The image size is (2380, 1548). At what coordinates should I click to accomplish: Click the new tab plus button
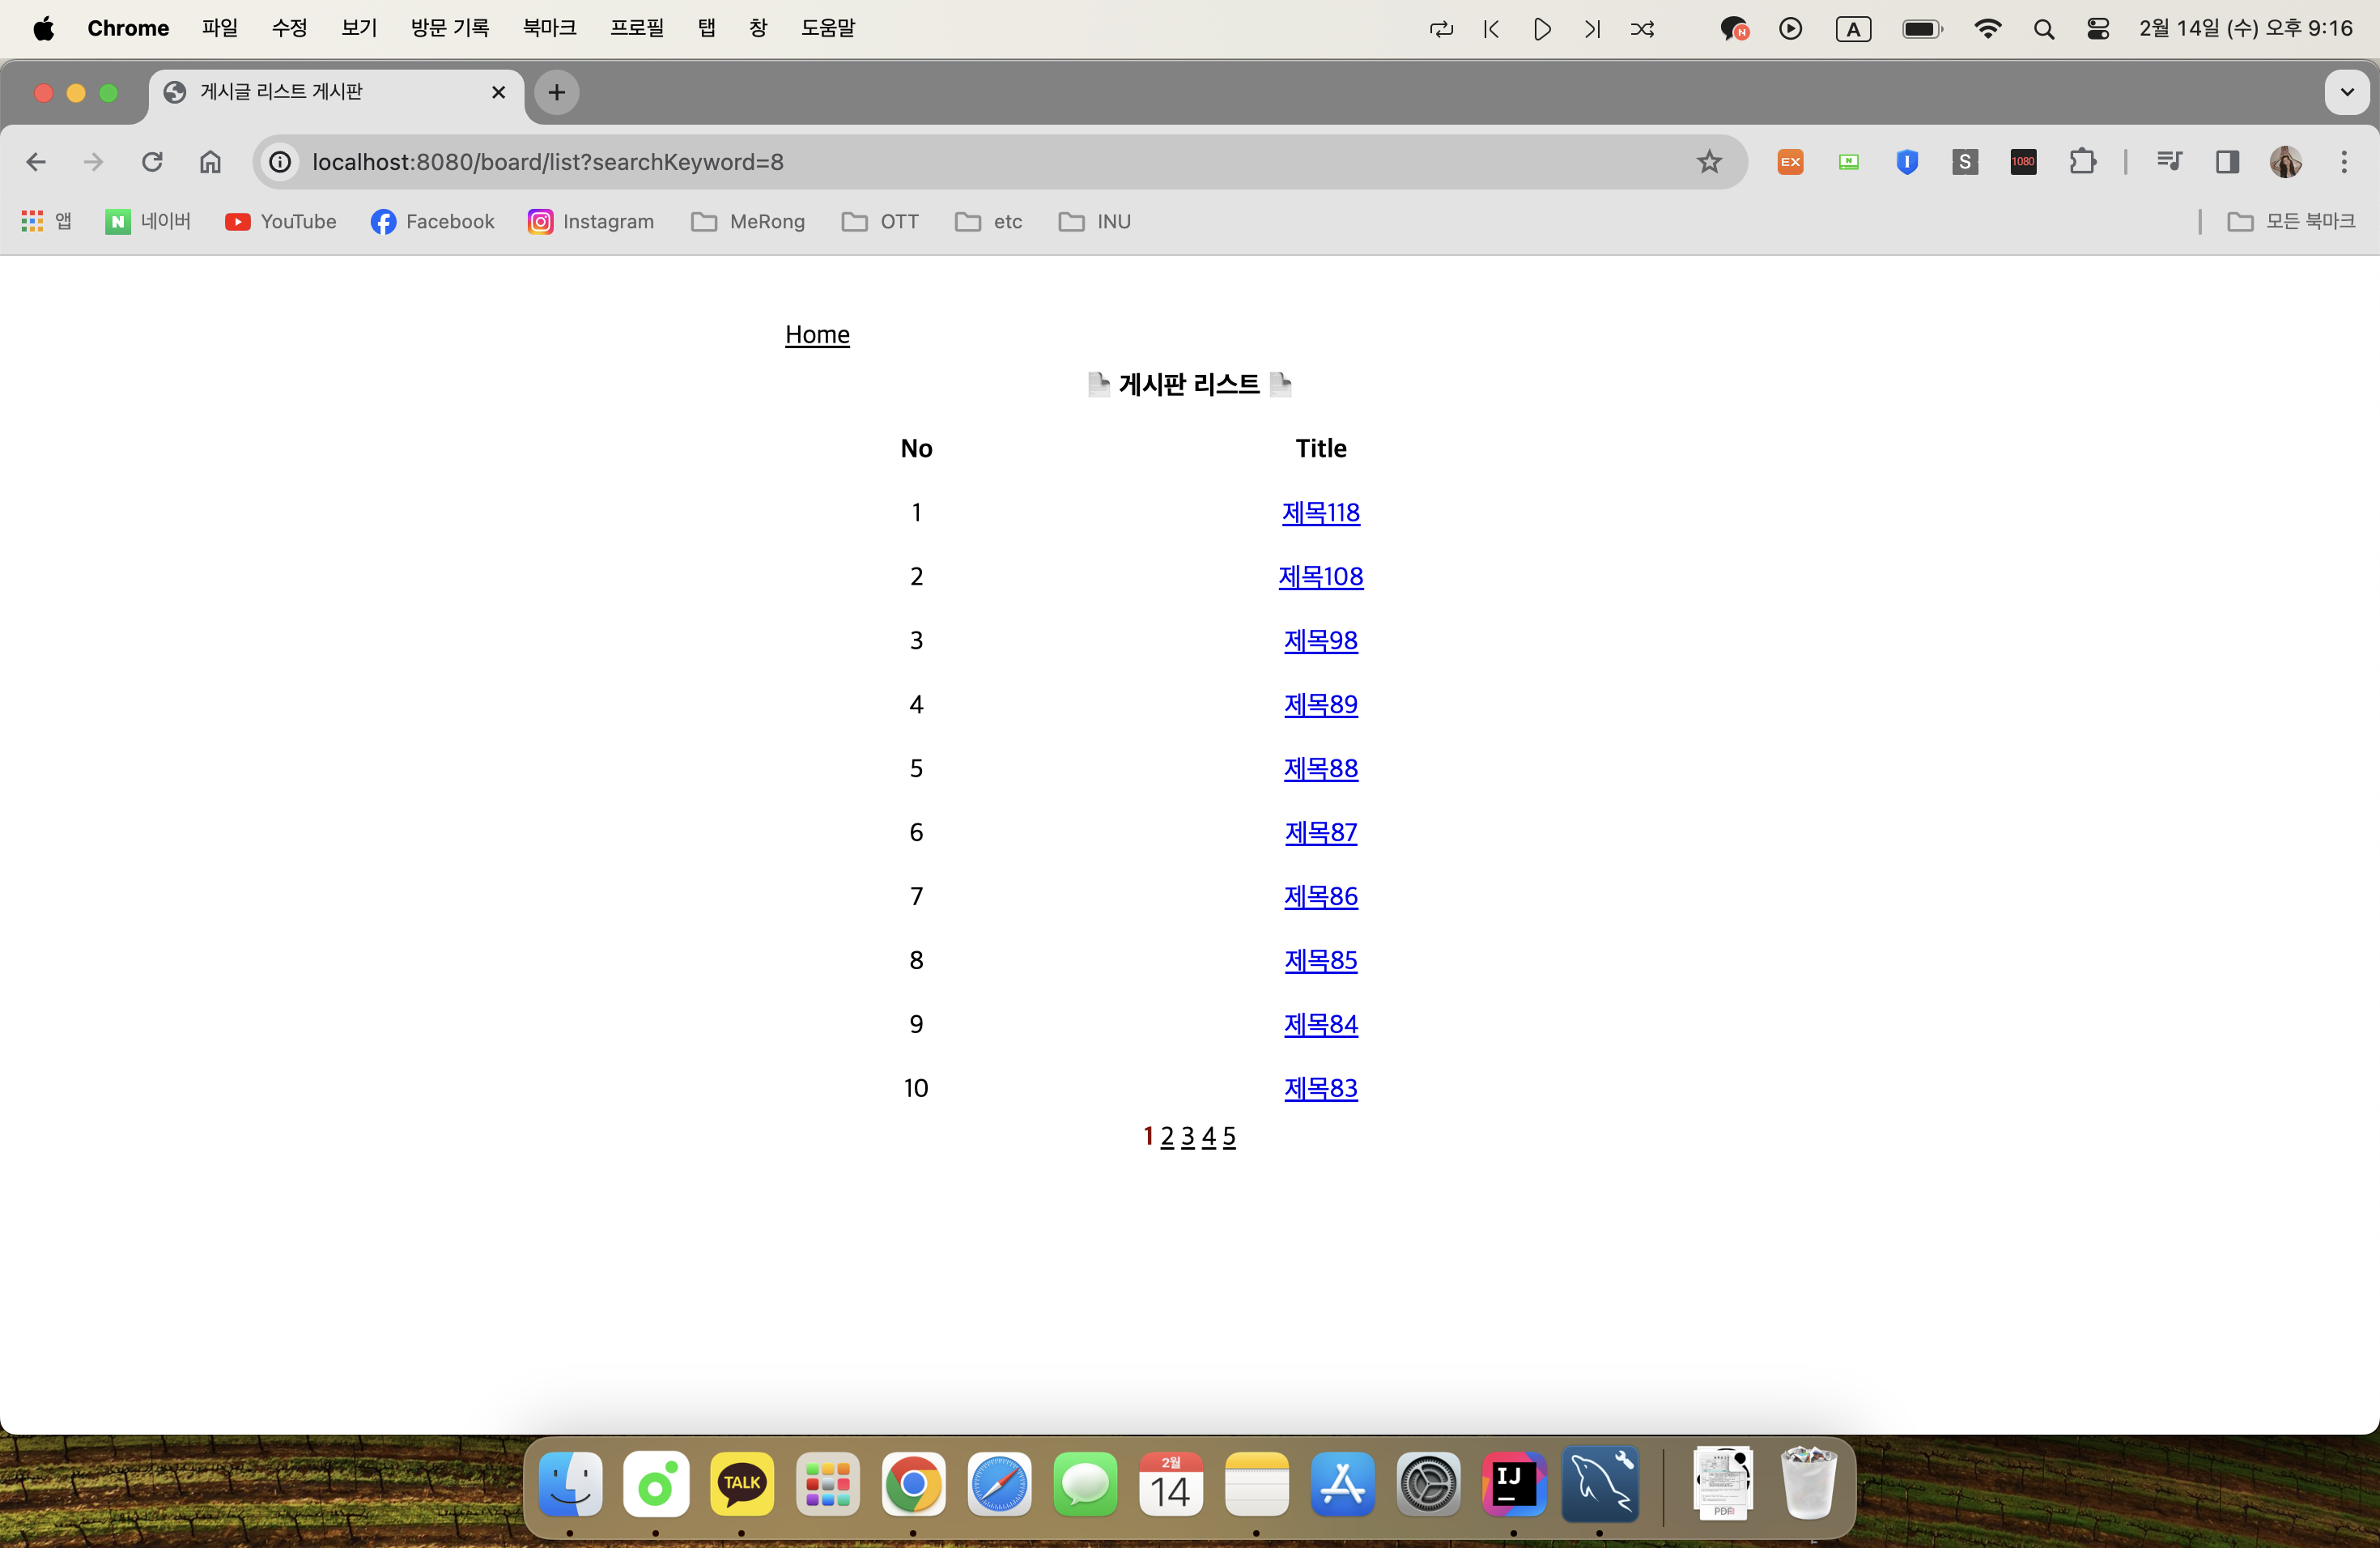point(557,92)
